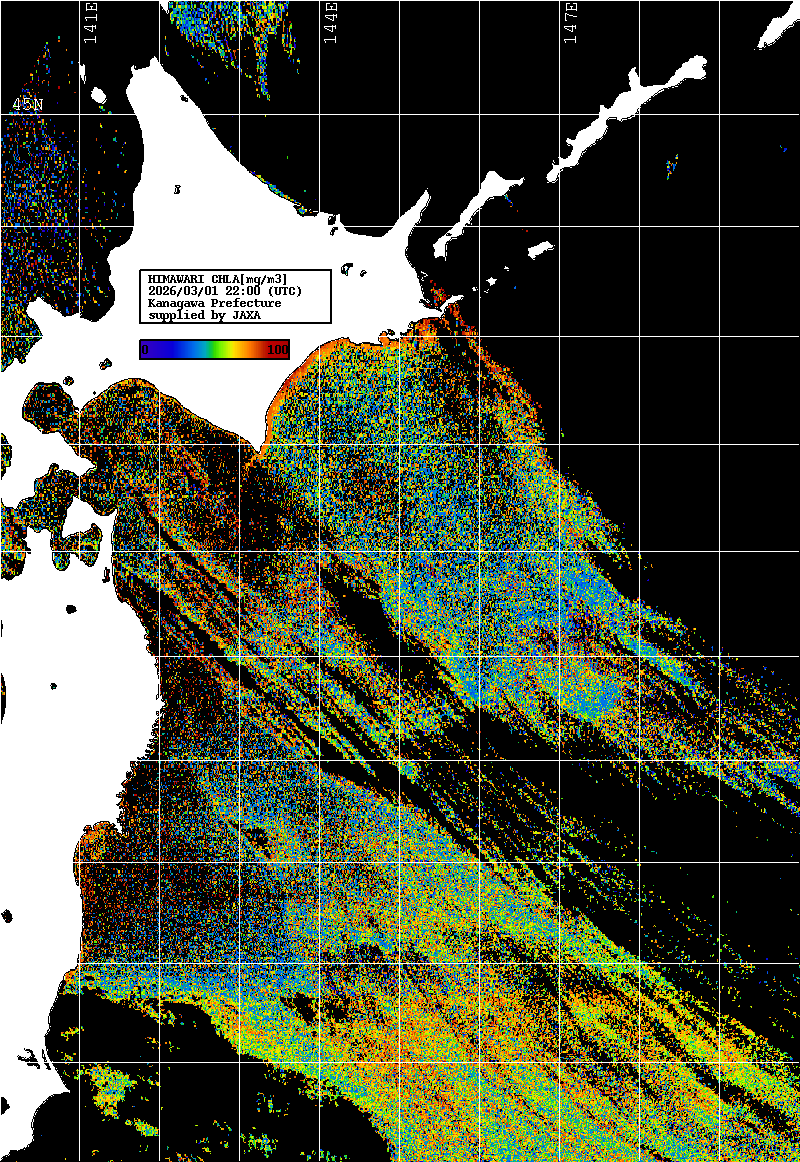
Task: Click the 141E longitude label
Action: pos(91,24)
